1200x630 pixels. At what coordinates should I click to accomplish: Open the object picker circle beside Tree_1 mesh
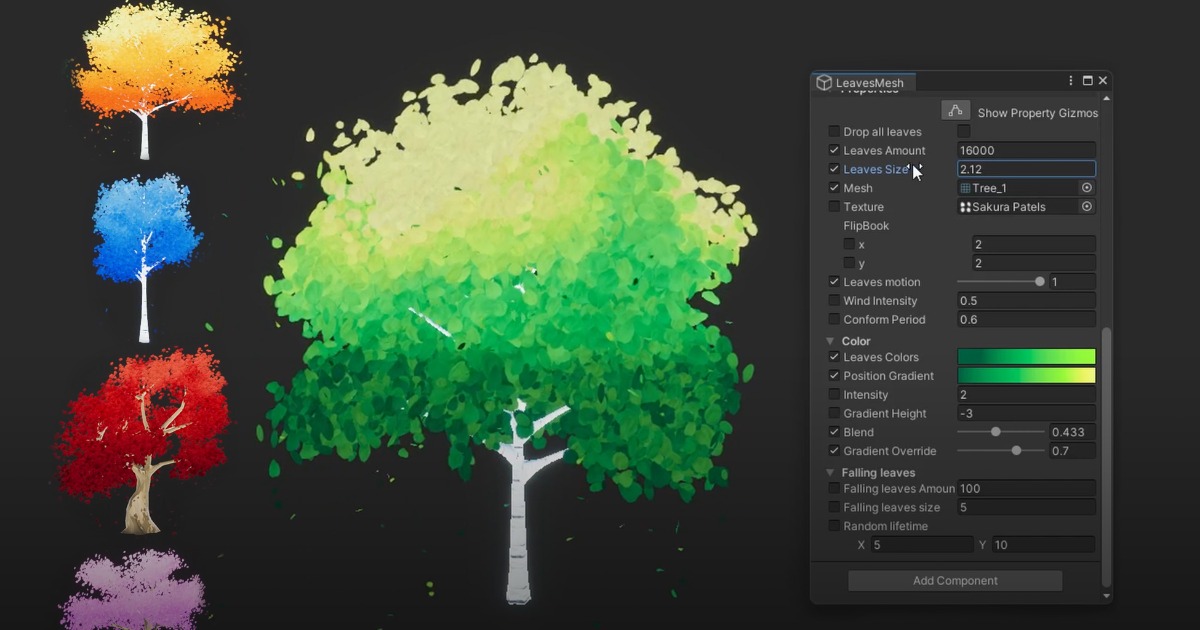click(x=1087, y=187)
